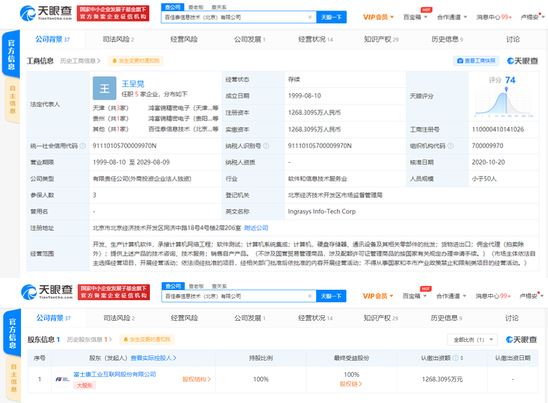Switch to the top 讨论 tab
This screenshot has width=548, height=403.
(x=513, y=39)
